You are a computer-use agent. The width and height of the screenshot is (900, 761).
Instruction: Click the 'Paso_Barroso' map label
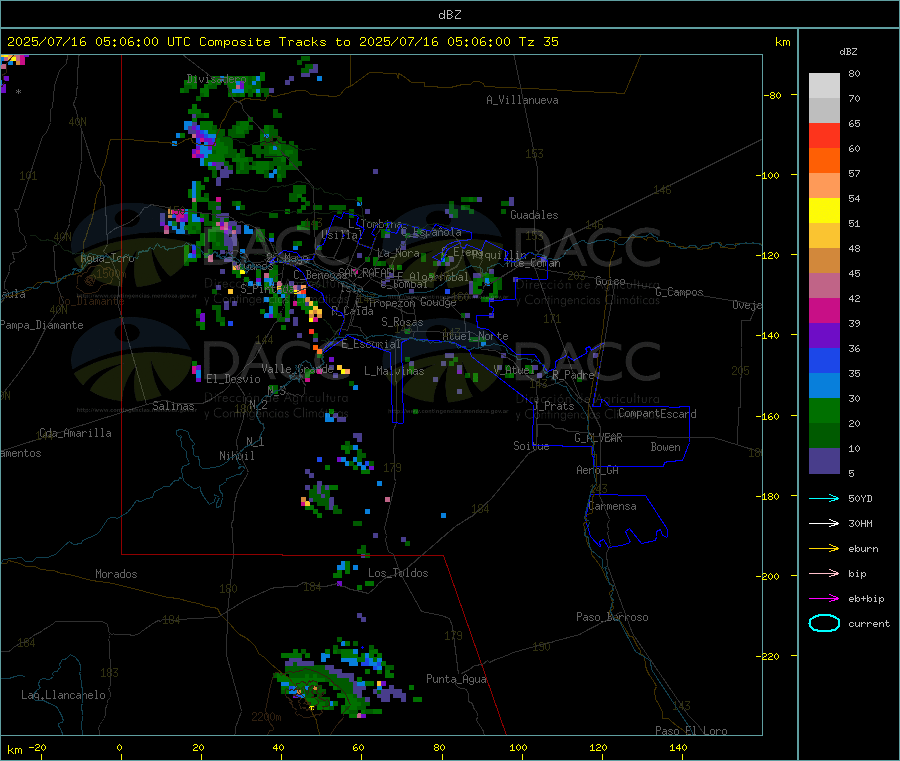click(x=612, y=617)
